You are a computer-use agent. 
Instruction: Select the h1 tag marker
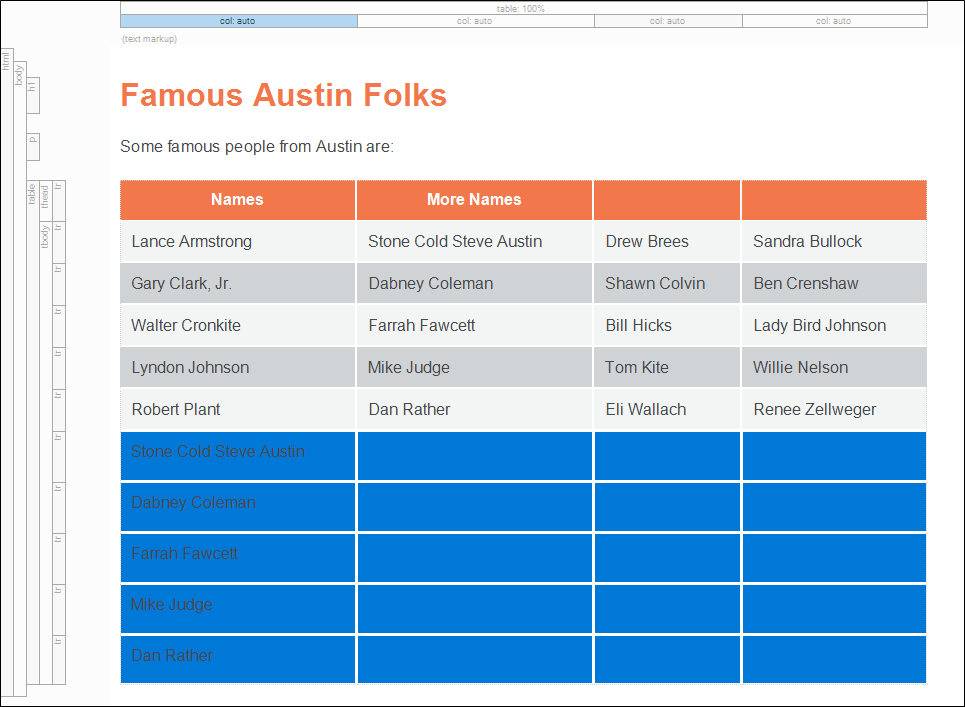point(33,95)
